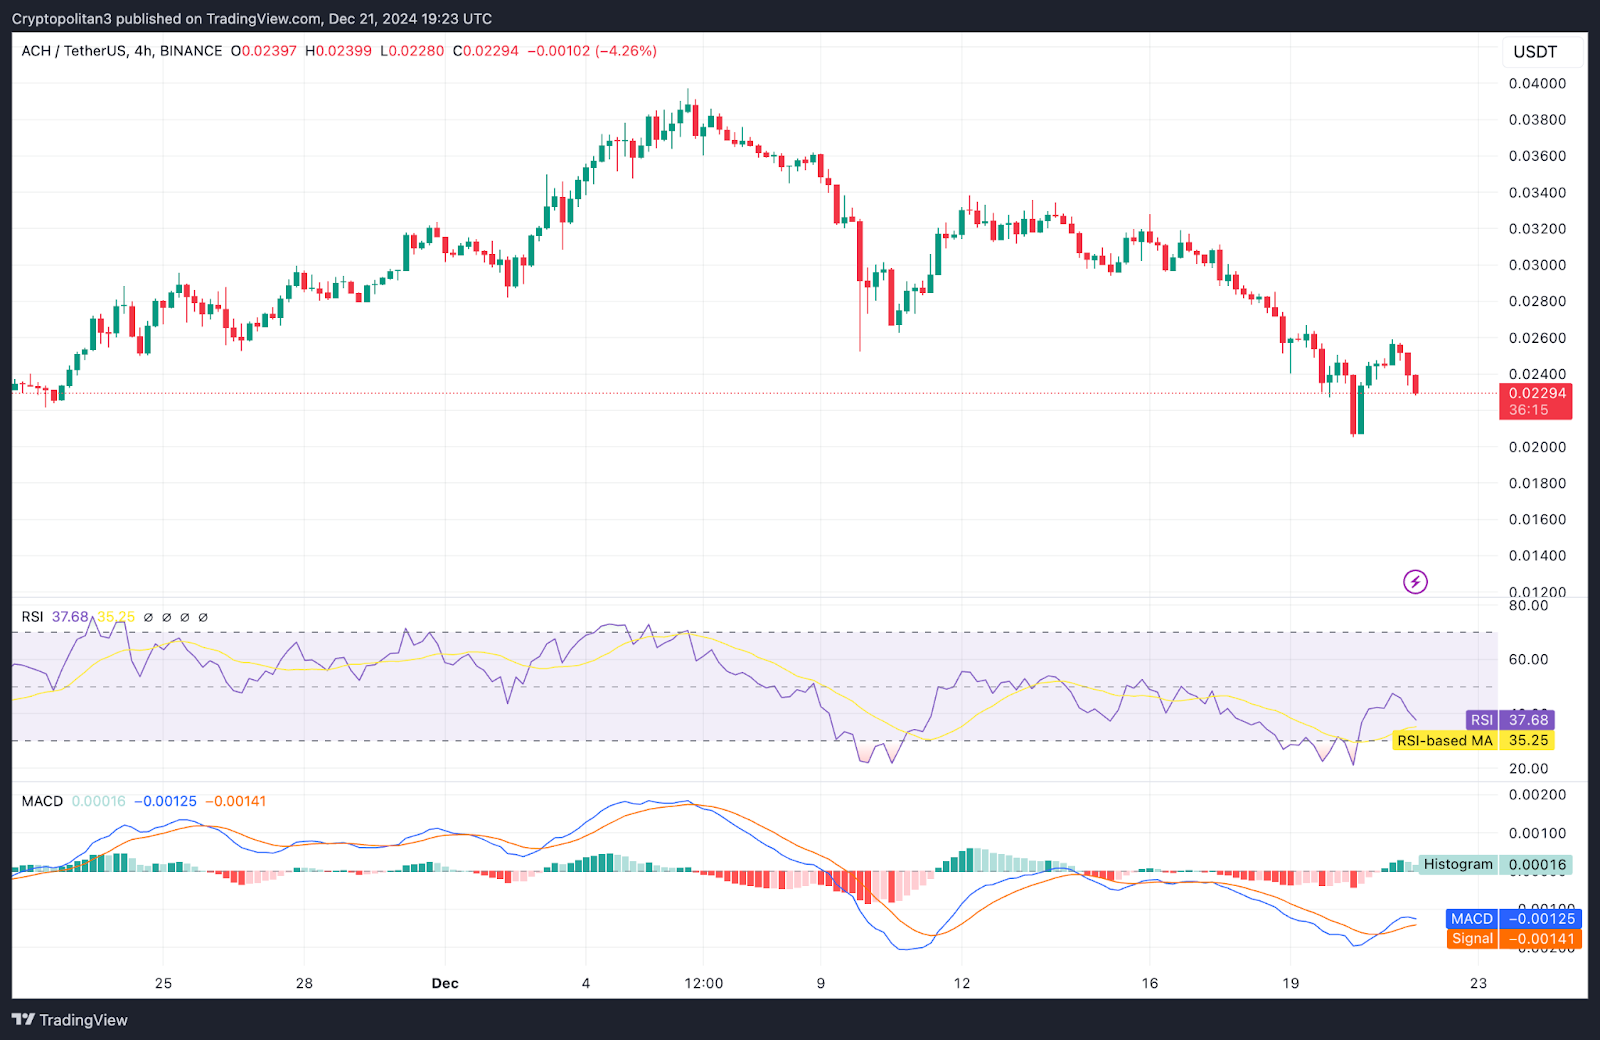The height and width of the screenshot is (1040, 1600).
Task: Click the open value O0.02397
Action: point(263,51)
